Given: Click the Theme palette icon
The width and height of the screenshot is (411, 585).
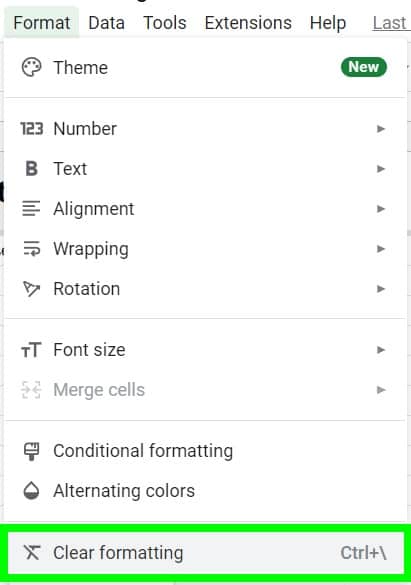Looking at the screenshot, I should point(31,68).
